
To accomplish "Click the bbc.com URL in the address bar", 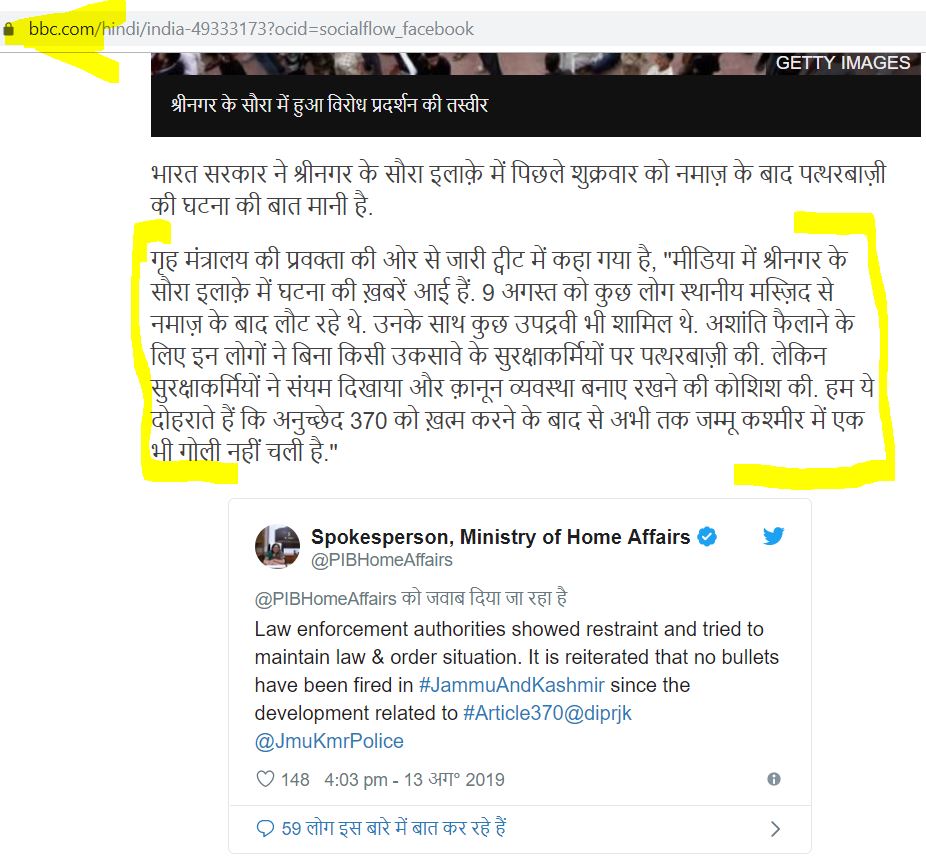I will tap(251, 29).
